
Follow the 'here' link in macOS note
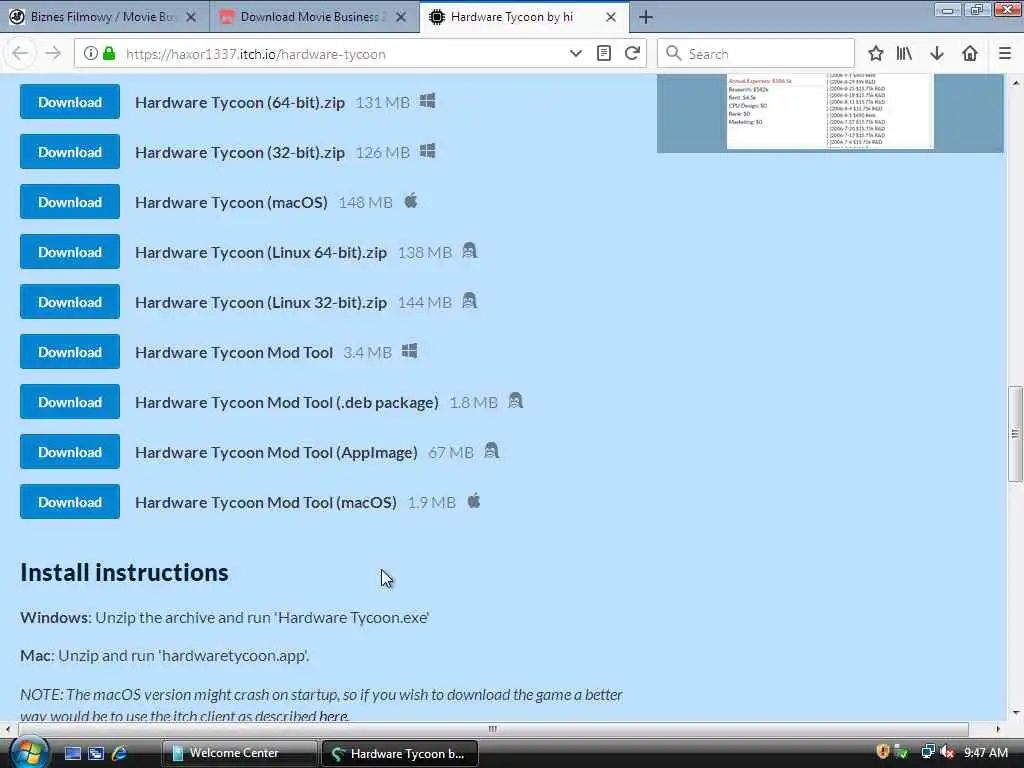click(333, 716)
